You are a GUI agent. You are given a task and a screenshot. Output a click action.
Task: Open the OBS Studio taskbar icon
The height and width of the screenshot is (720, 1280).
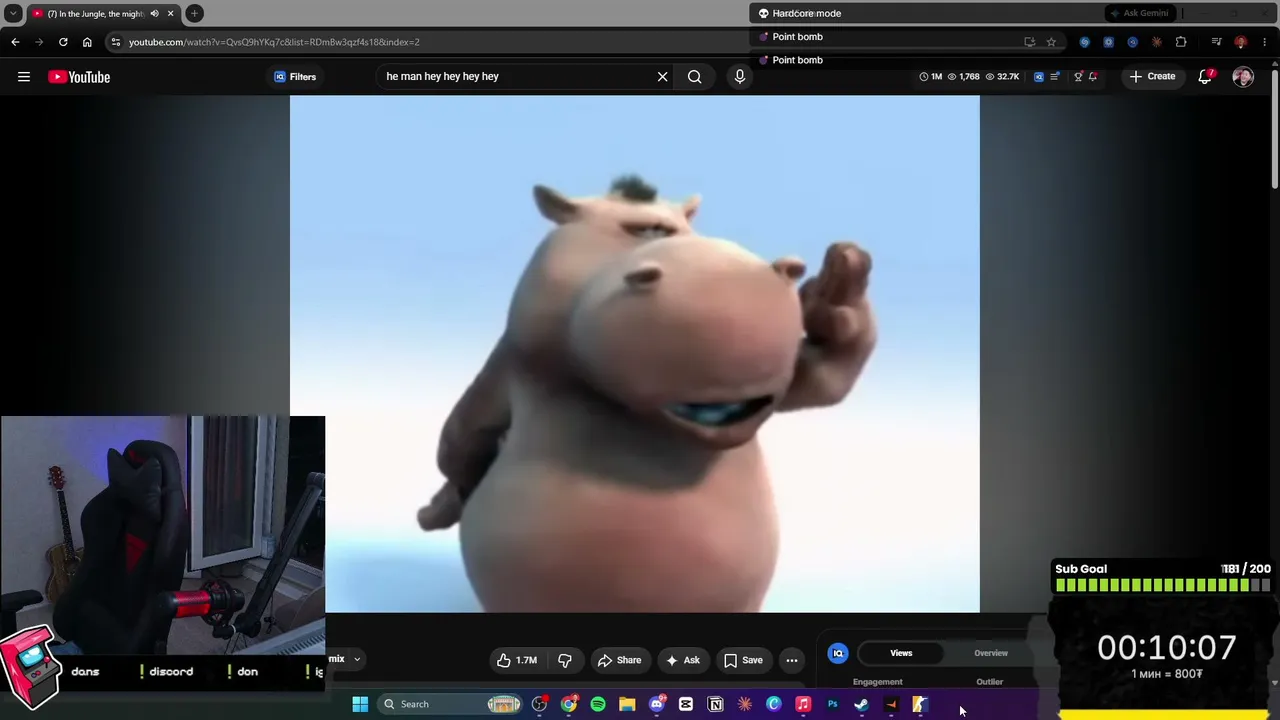540,704
